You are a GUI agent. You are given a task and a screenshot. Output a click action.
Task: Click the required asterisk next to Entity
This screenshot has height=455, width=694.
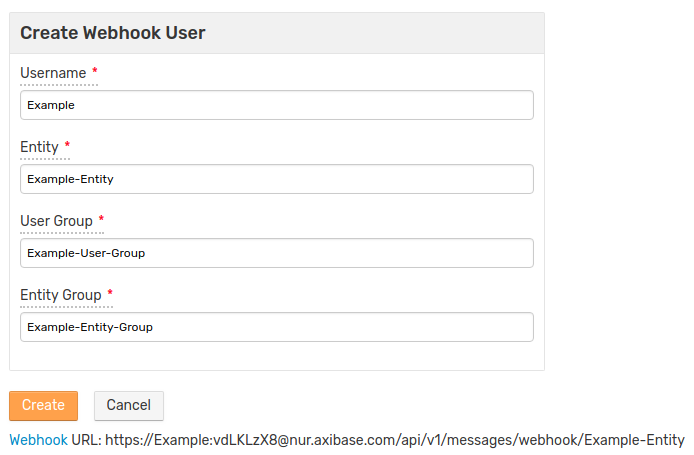point(67,144)
